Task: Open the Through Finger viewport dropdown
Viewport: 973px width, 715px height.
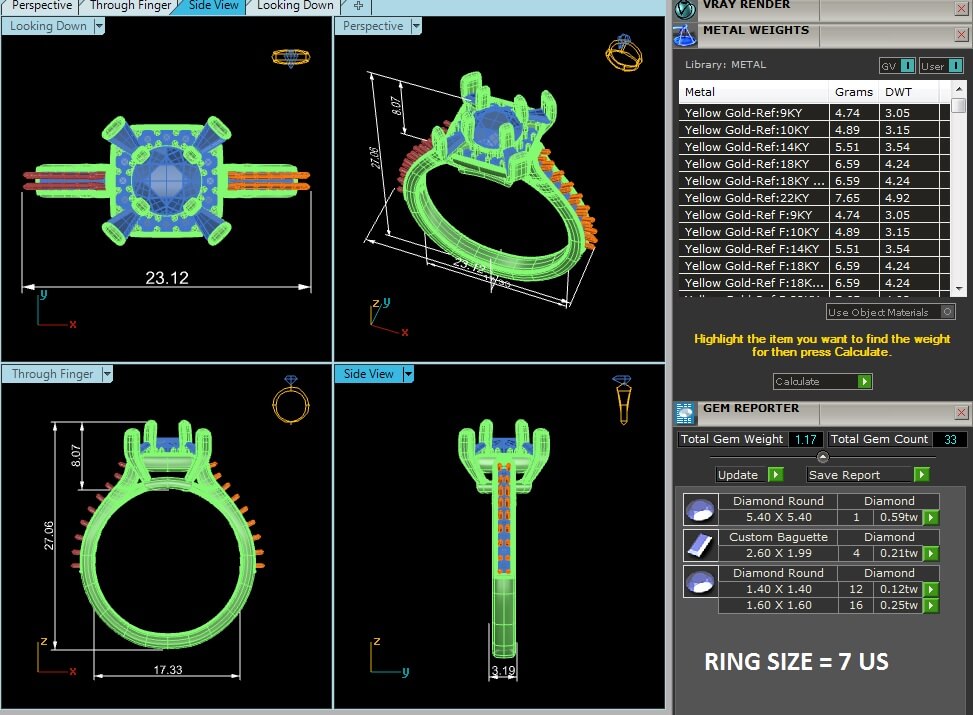Action: pyautogui.click(x=106, y=374)
